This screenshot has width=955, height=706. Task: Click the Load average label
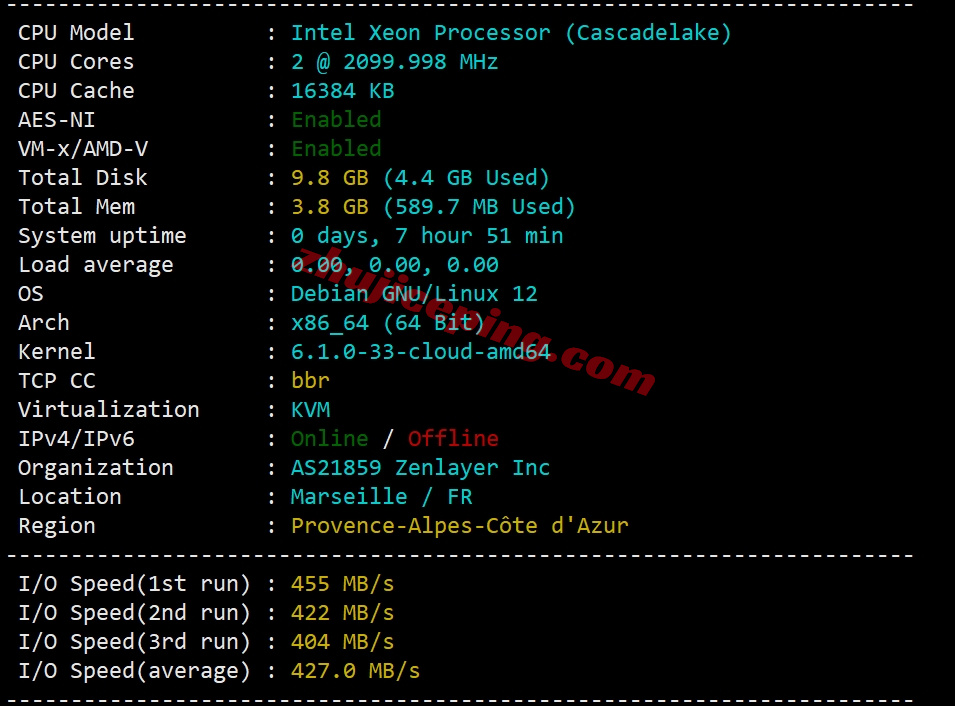[95, 265]
